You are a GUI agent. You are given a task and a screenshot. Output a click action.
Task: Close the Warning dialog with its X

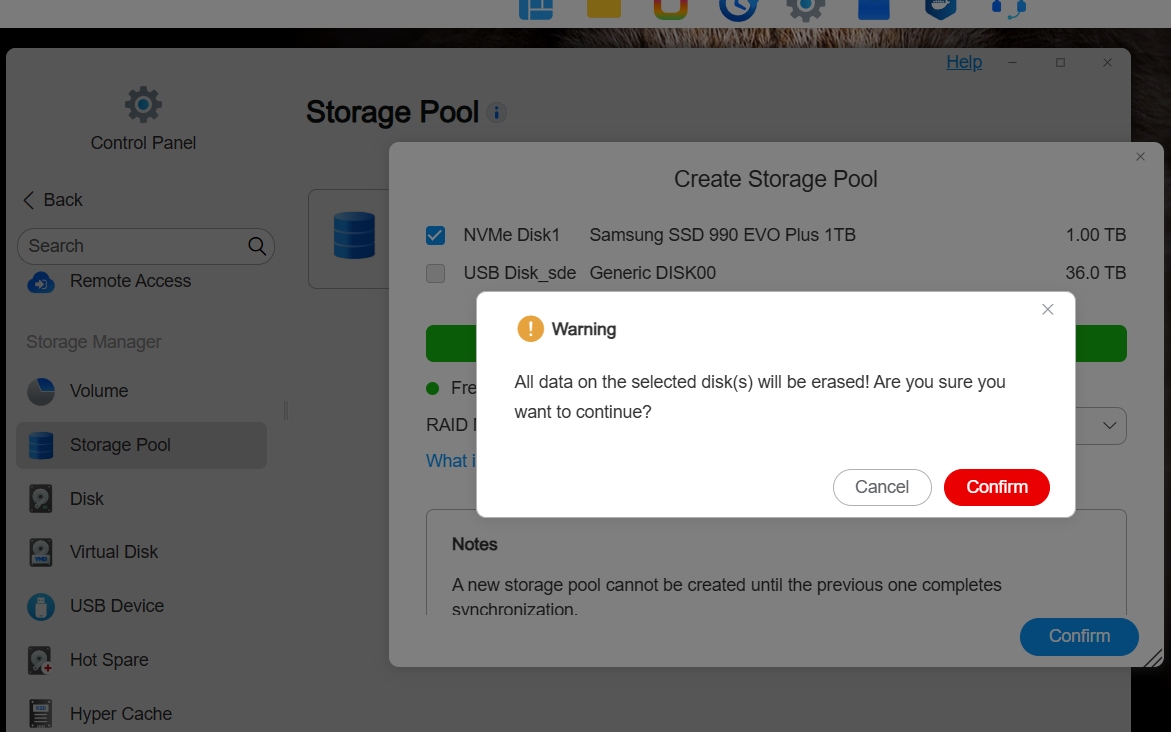1048,309
